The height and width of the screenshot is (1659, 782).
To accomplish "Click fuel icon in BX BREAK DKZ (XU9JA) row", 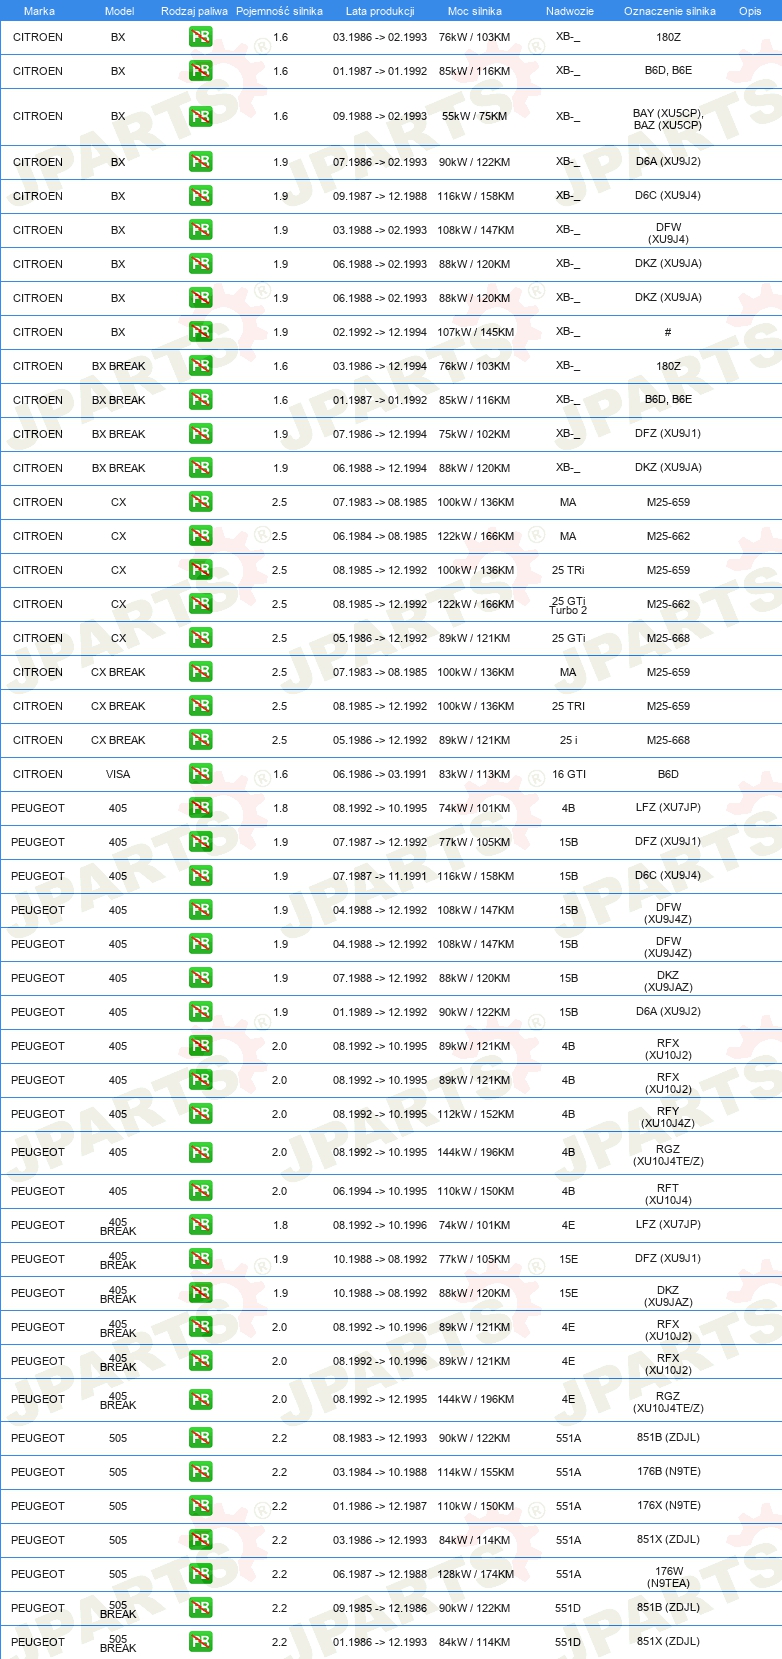I will click(200, 468).
